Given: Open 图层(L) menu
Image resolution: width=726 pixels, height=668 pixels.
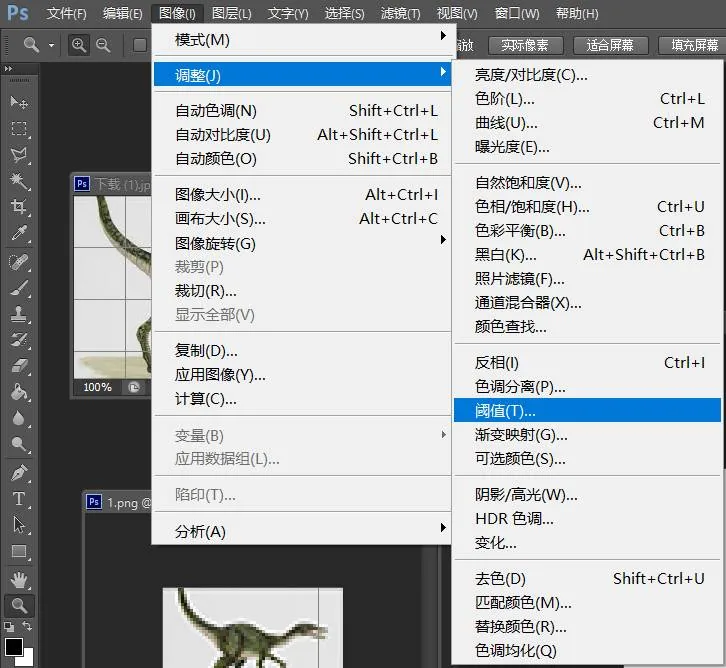Looking at the screenshot, I should pyautogui.click(x=232, y=13).
